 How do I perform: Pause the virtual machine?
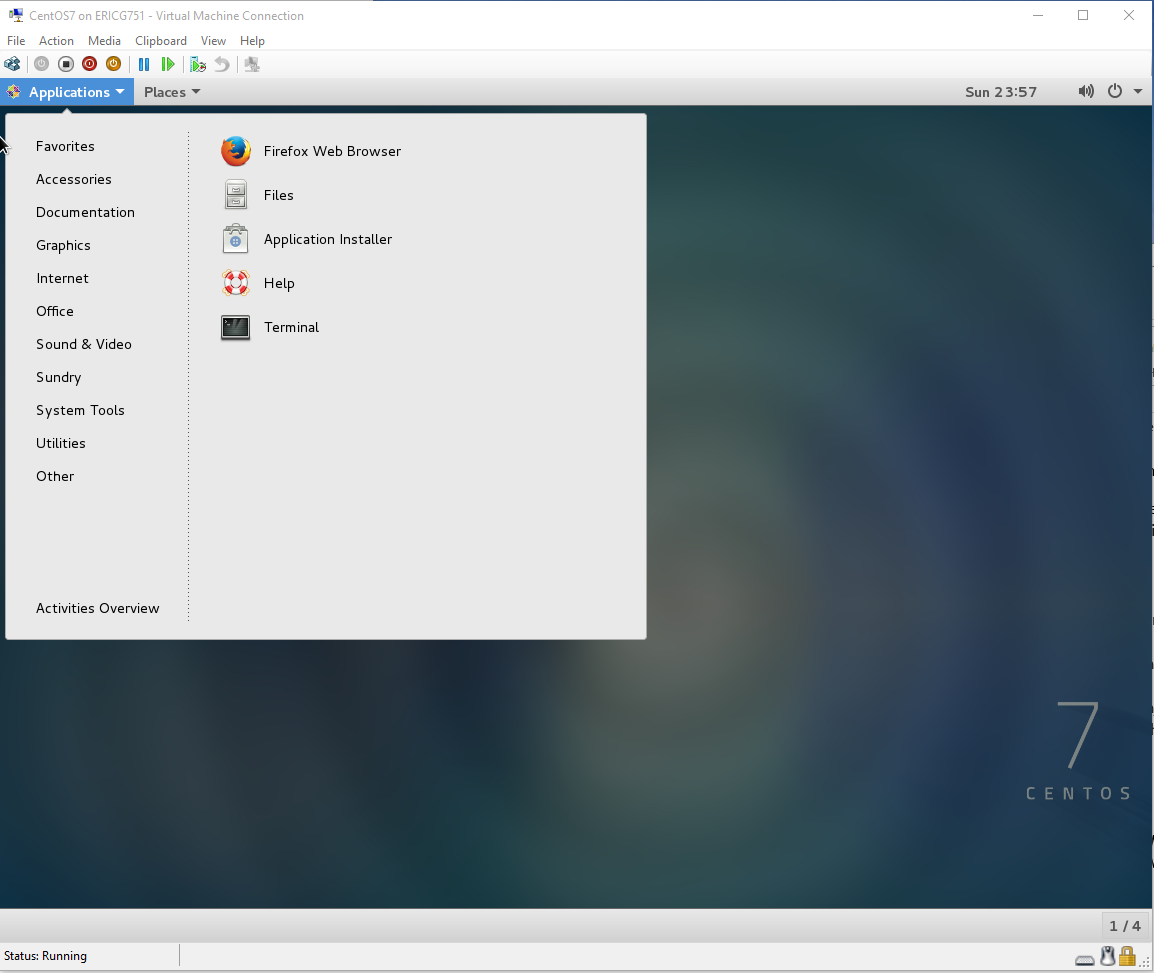144,65
